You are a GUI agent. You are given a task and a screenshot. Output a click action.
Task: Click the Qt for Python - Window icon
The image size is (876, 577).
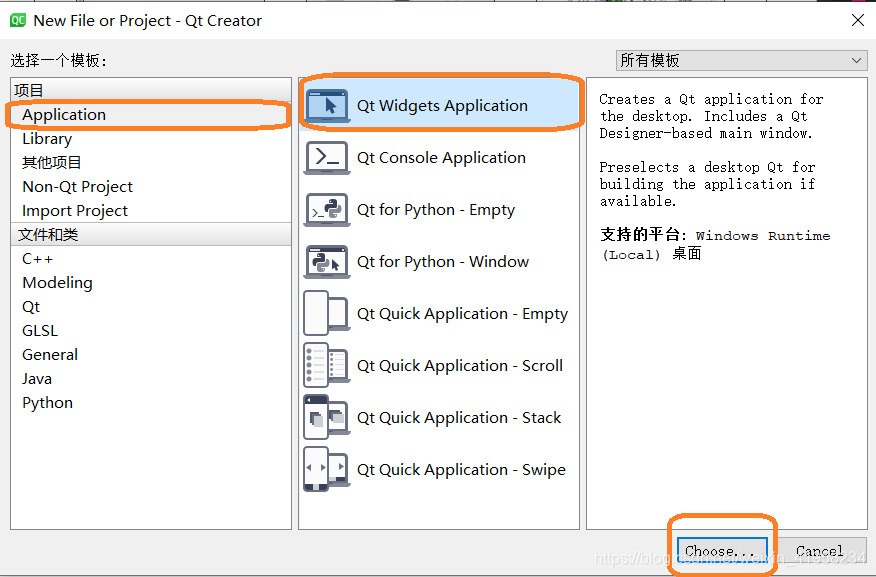pos(327,261)
